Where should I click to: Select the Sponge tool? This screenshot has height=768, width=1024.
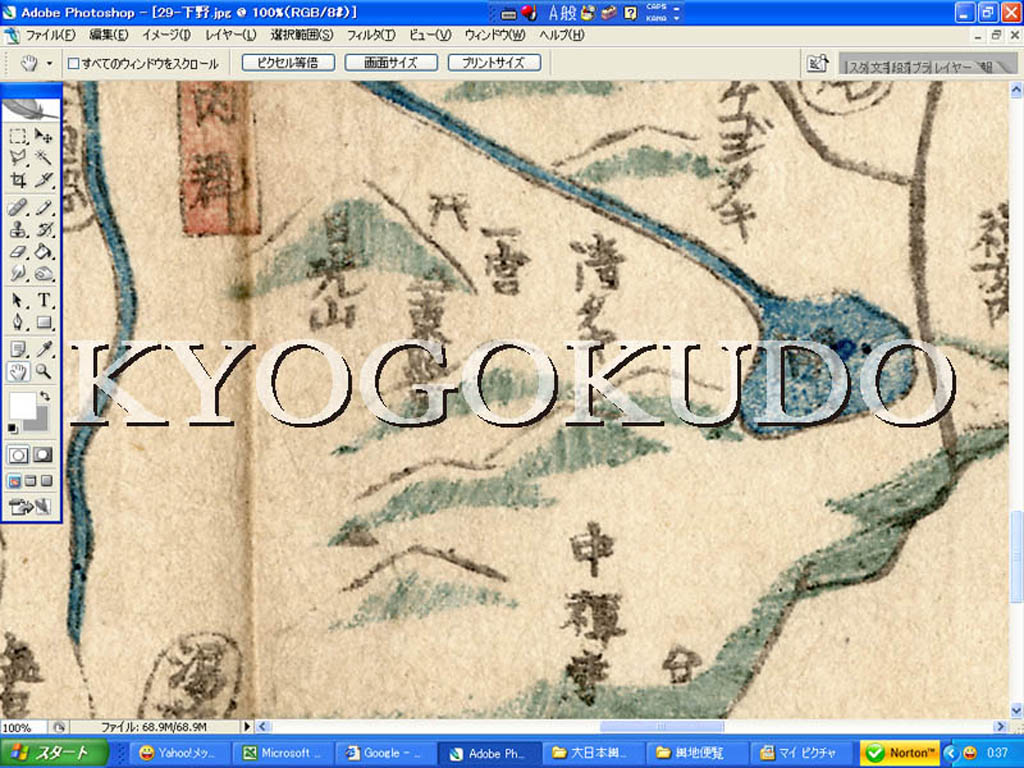point(43,273)
